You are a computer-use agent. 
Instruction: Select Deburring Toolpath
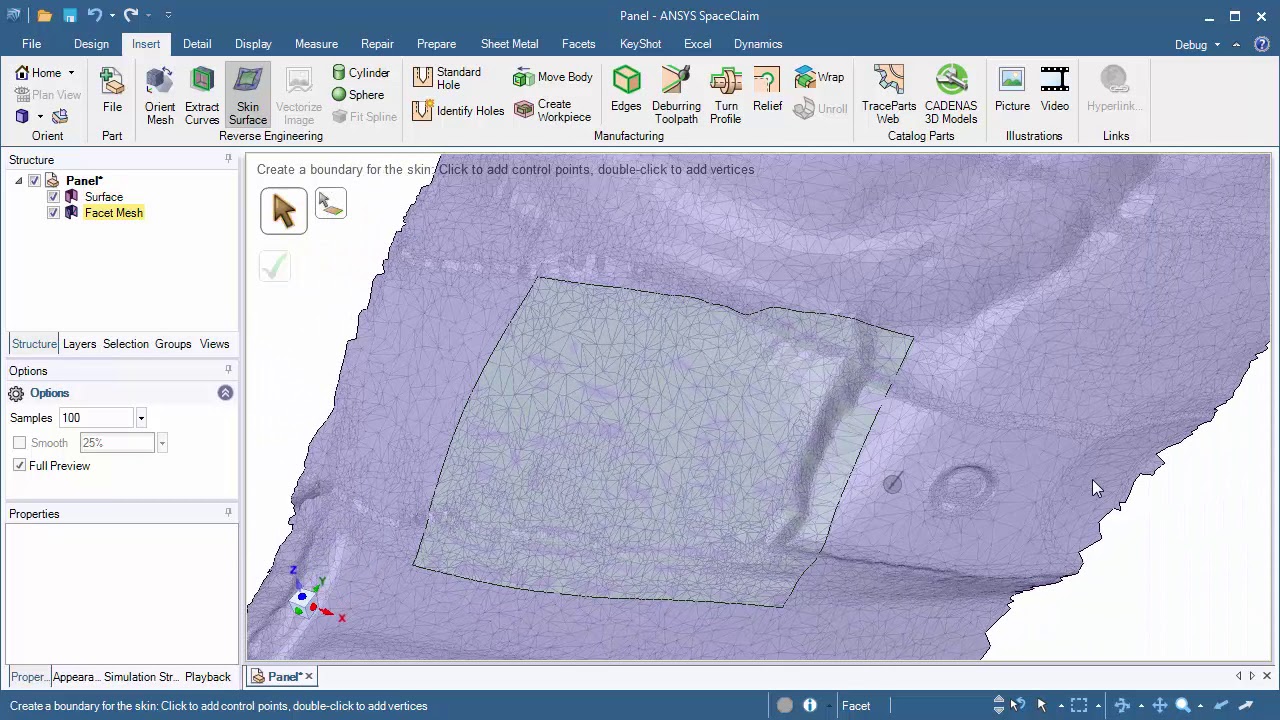(x=676, y=96)
